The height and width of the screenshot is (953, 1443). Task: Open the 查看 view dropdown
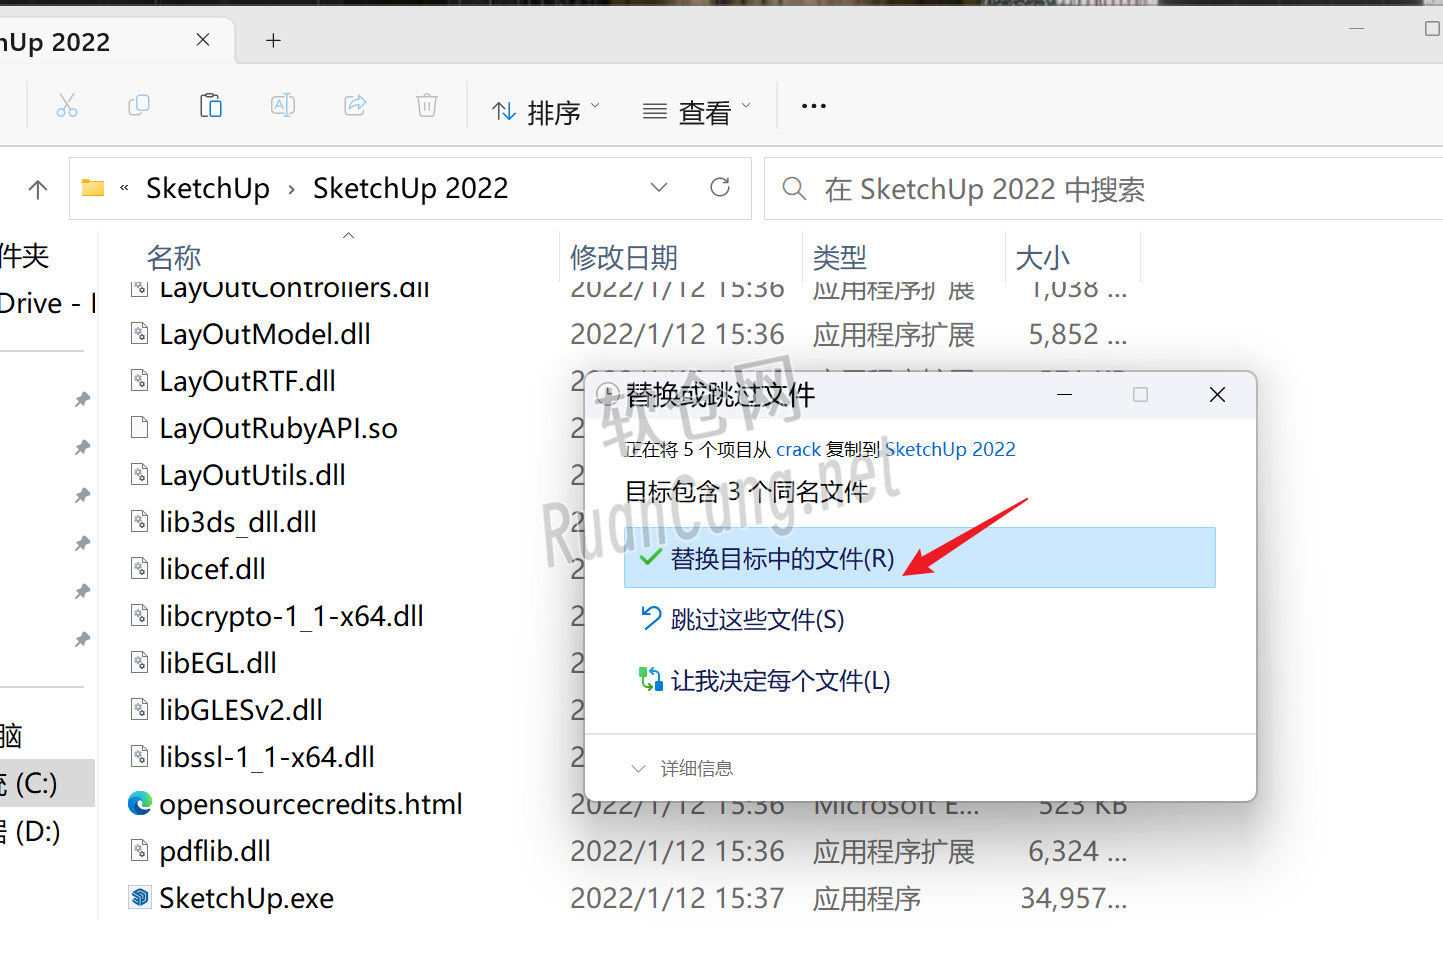pos(697,112)
